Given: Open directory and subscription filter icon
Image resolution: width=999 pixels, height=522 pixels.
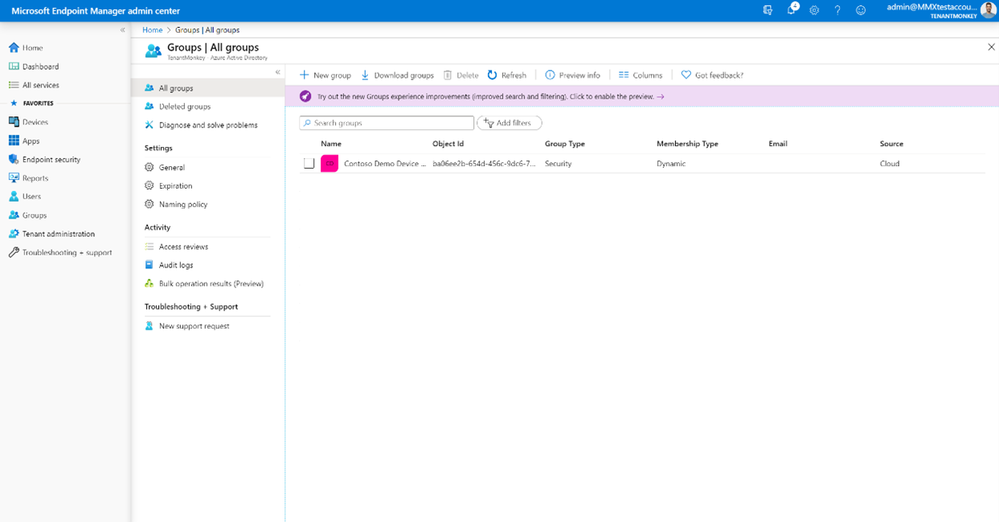Looking at the screenshot, I should (768, 10).
